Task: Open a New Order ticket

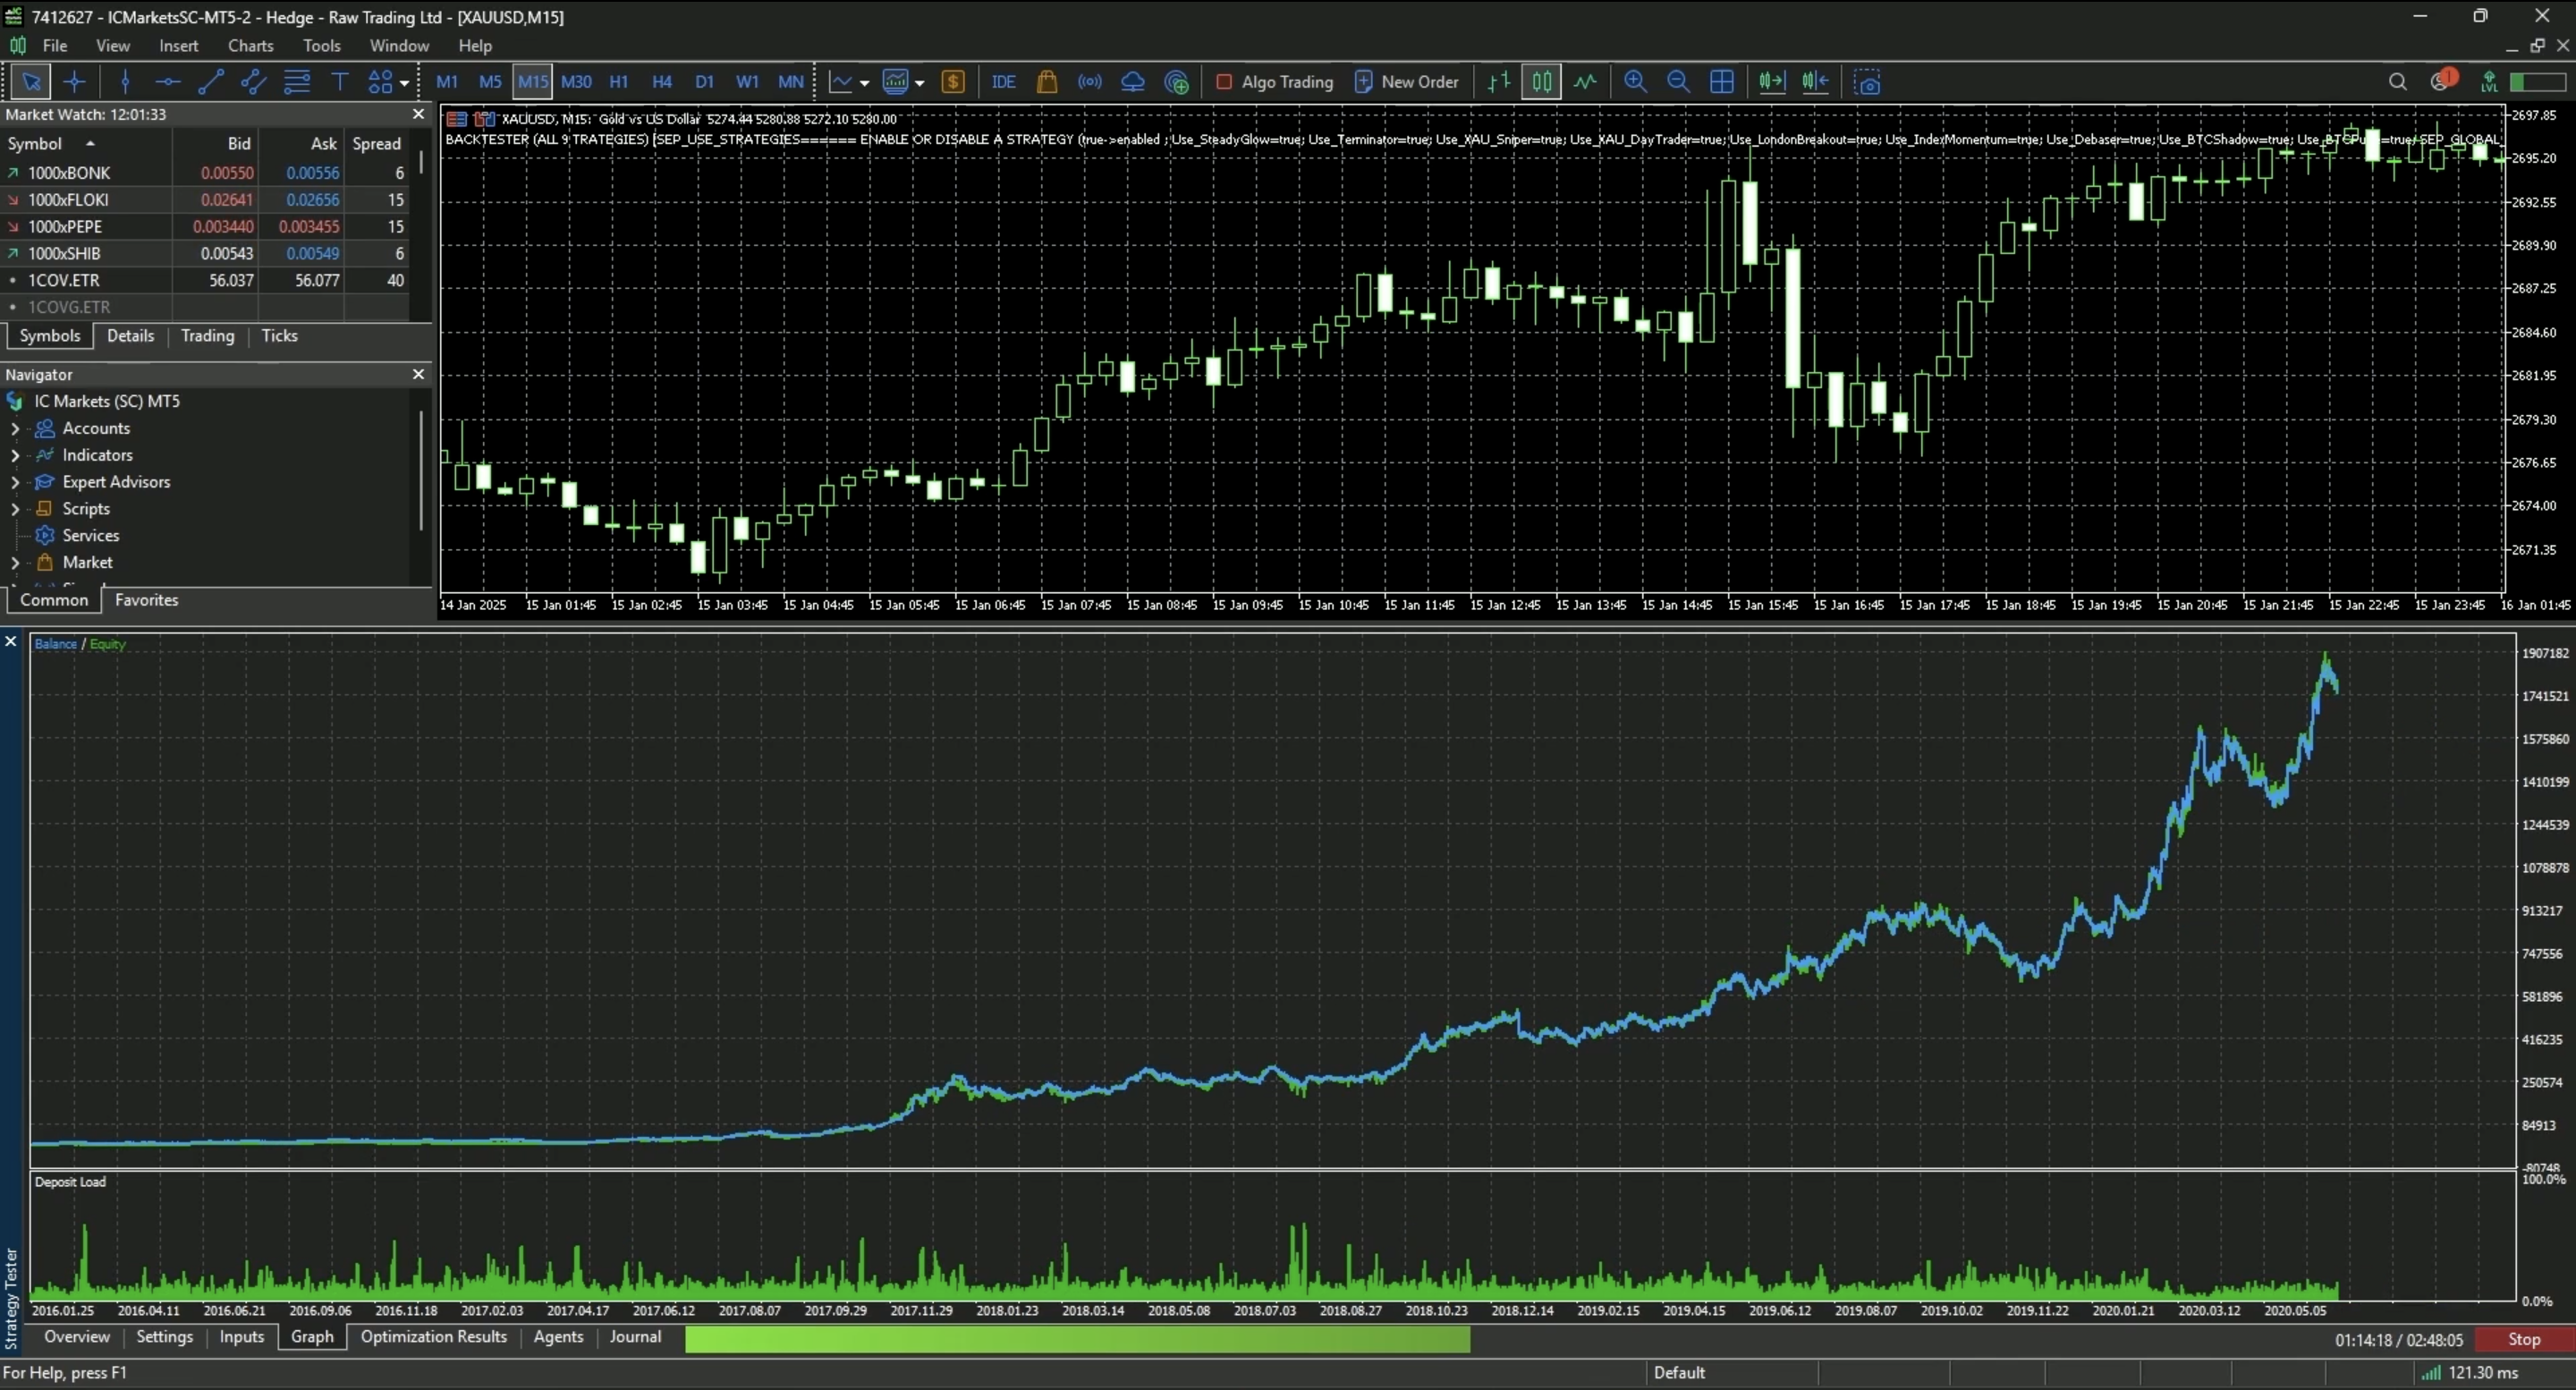Action: pos(1407,82)
